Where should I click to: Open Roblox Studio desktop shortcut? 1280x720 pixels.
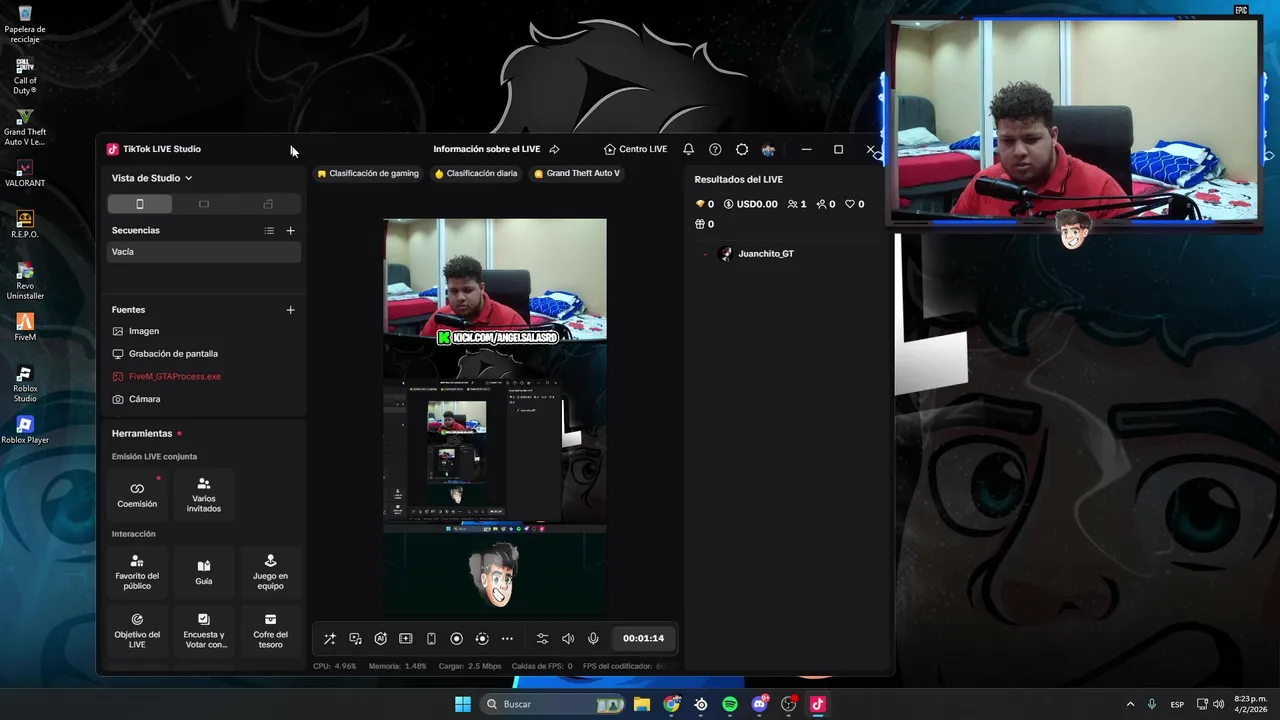[x=25, y=384]
